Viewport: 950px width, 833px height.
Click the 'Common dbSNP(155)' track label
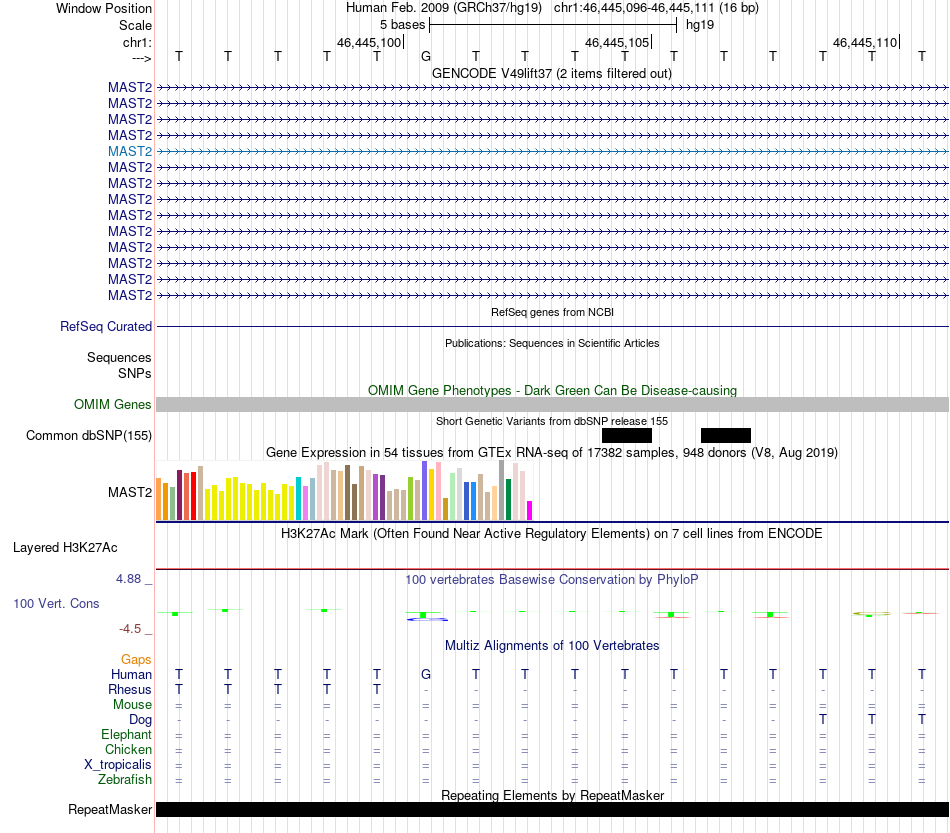point(88,436)
